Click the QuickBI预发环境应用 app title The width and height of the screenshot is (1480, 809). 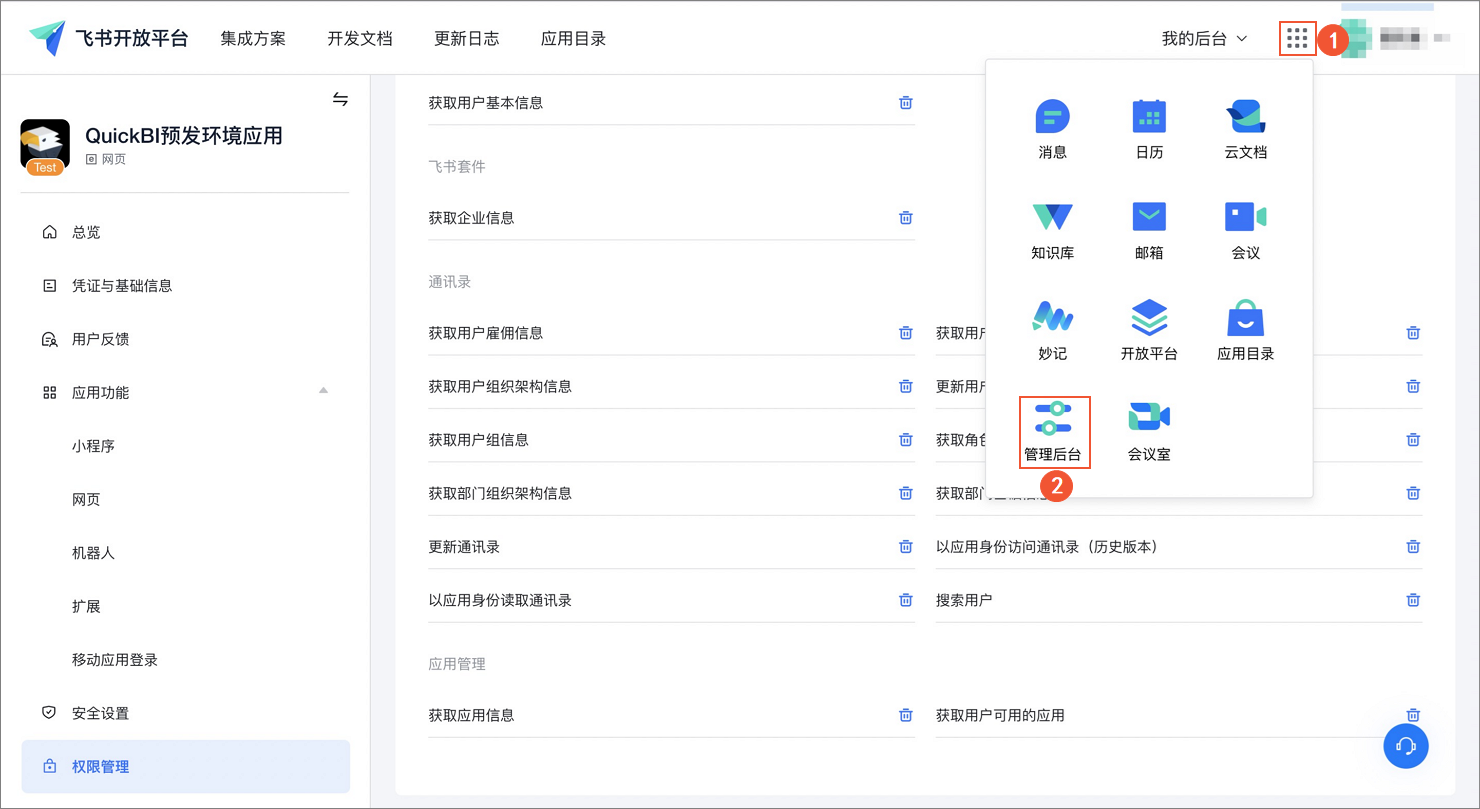tap(184, 136)
